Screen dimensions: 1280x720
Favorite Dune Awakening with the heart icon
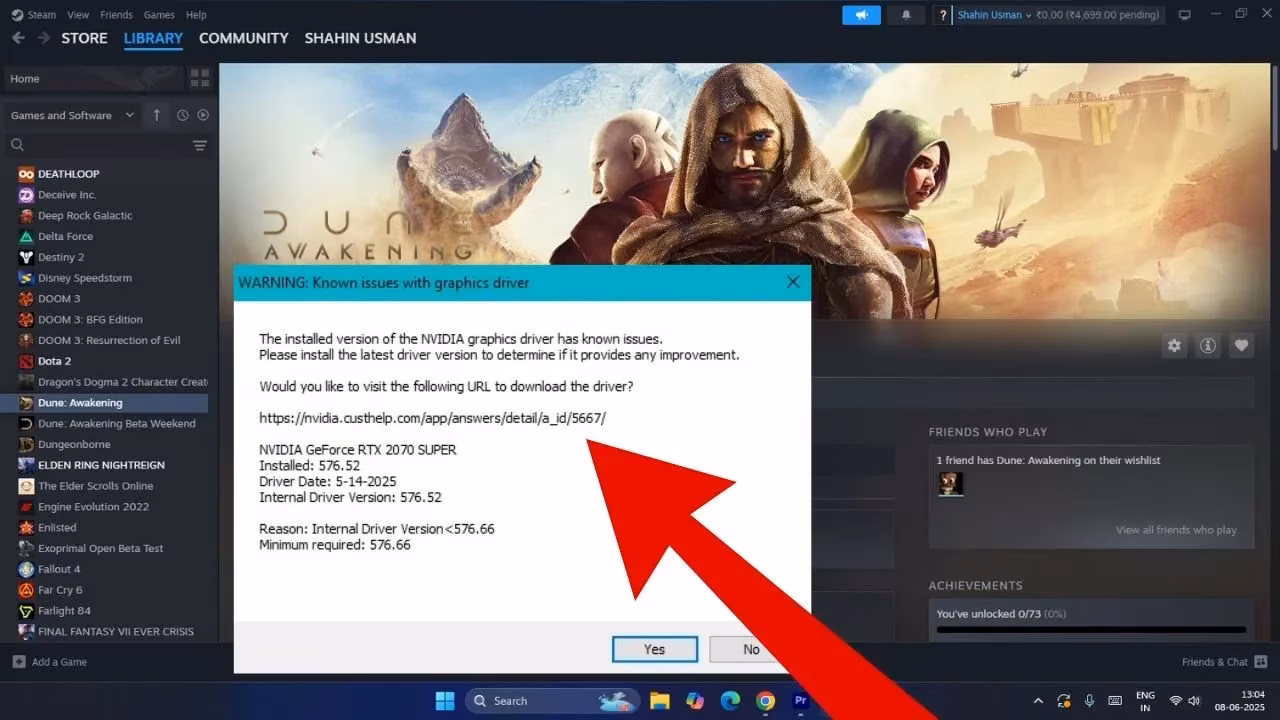[x=1241, y=345]
